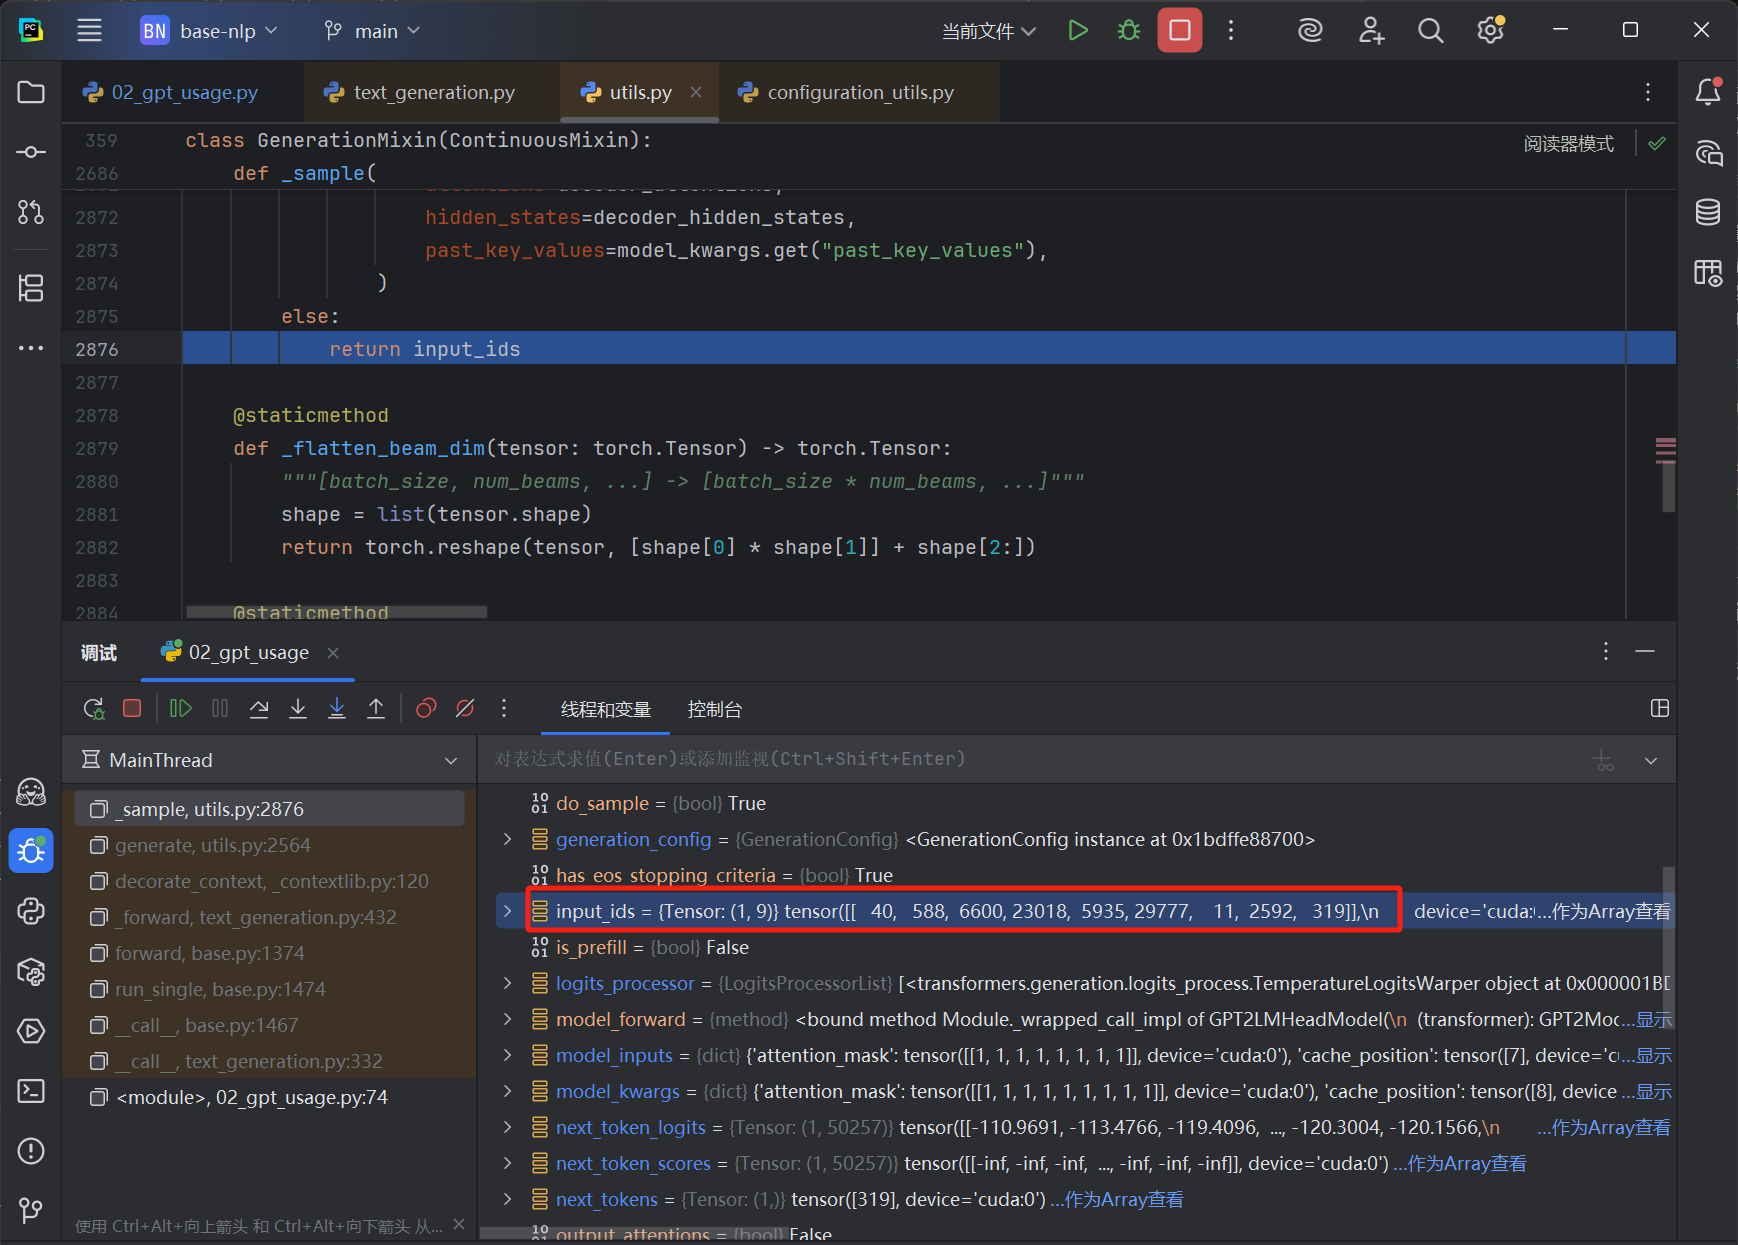
Task: Click the editor vertical scrollbar thumb
Action: [x=1667, y=485]
